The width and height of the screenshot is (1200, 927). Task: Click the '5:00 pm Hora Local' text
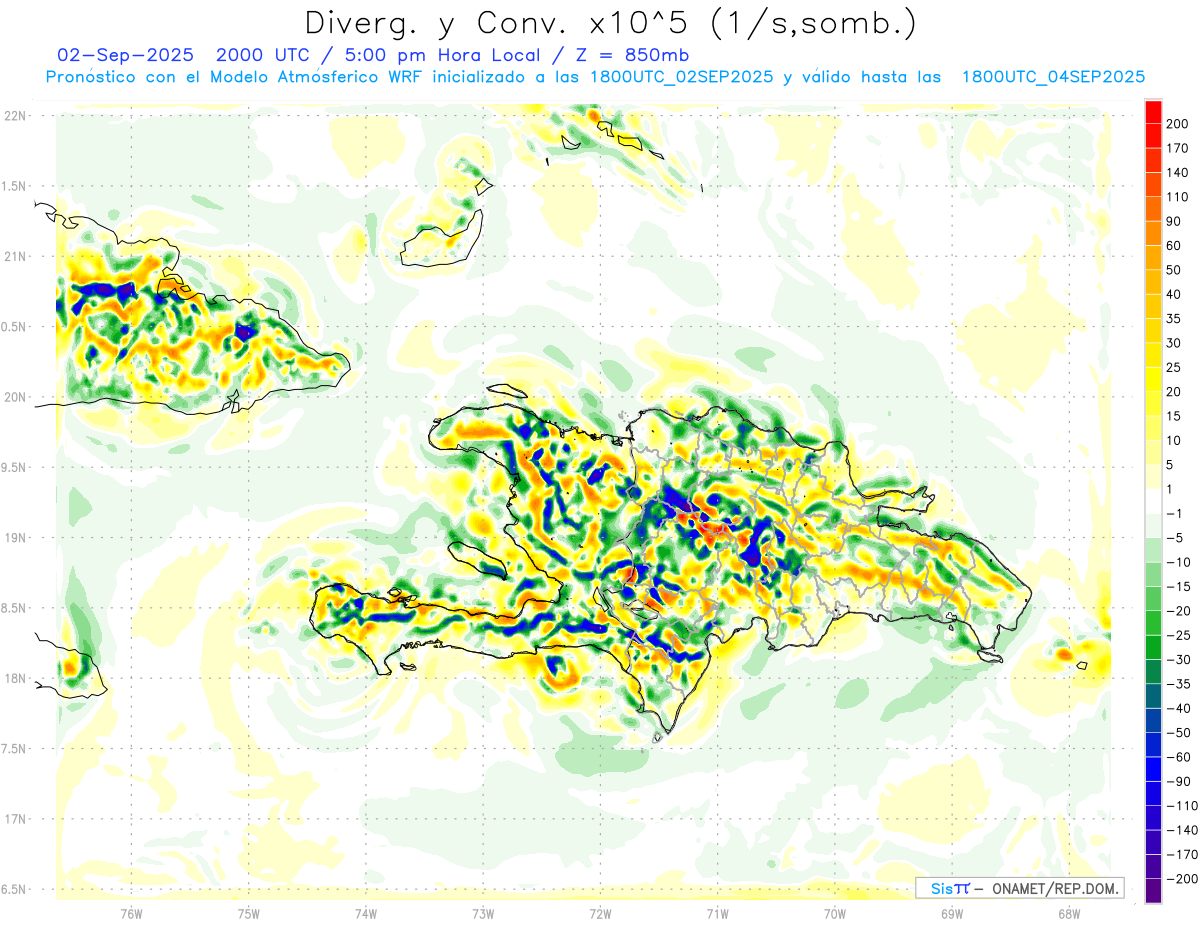[448, 54]
